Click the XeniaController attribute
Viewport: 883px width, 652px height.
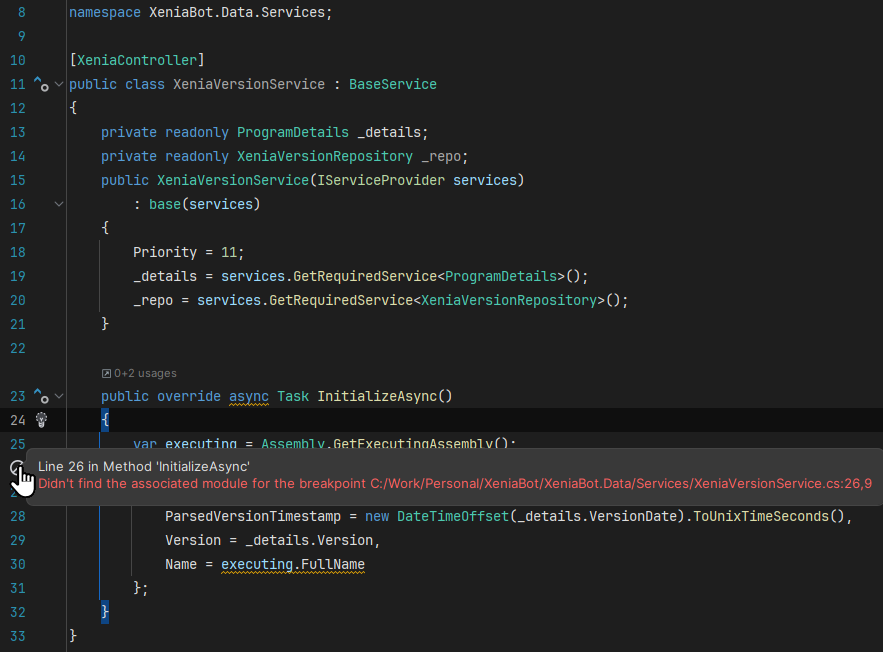click(x=137, y=61)
